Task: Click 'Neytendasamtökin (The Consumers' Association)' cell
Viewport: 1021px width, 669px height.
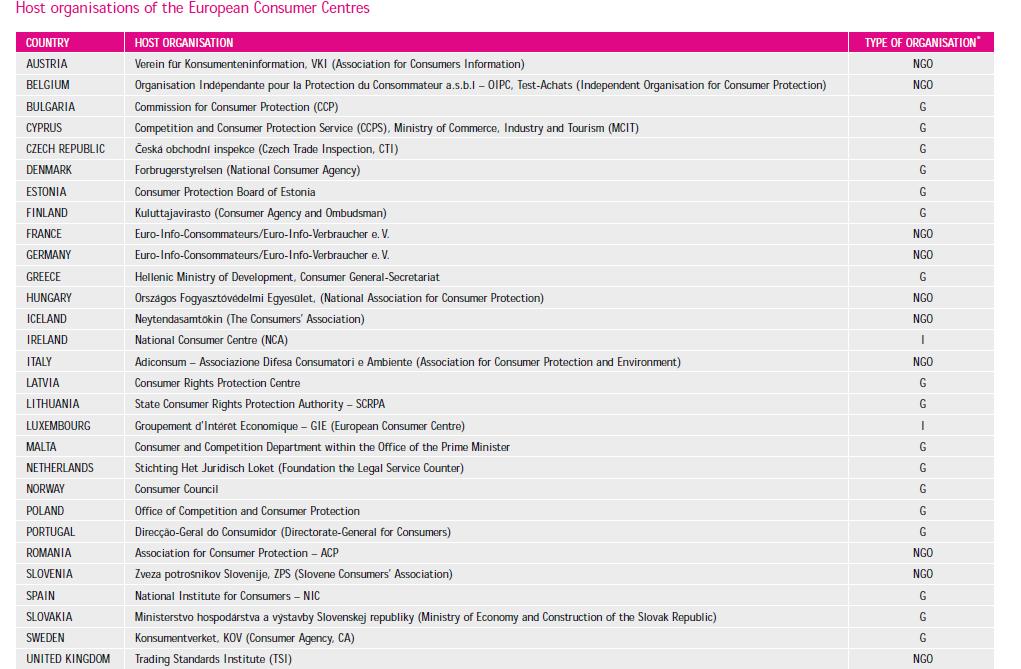Action: pos(486,319)
